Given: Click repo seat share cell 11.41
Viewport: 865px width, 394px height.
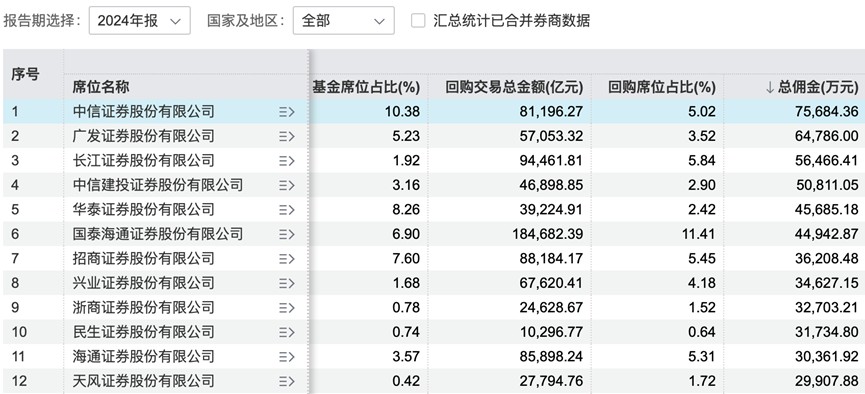Looking at the screenshot, I should coord(698,235).
